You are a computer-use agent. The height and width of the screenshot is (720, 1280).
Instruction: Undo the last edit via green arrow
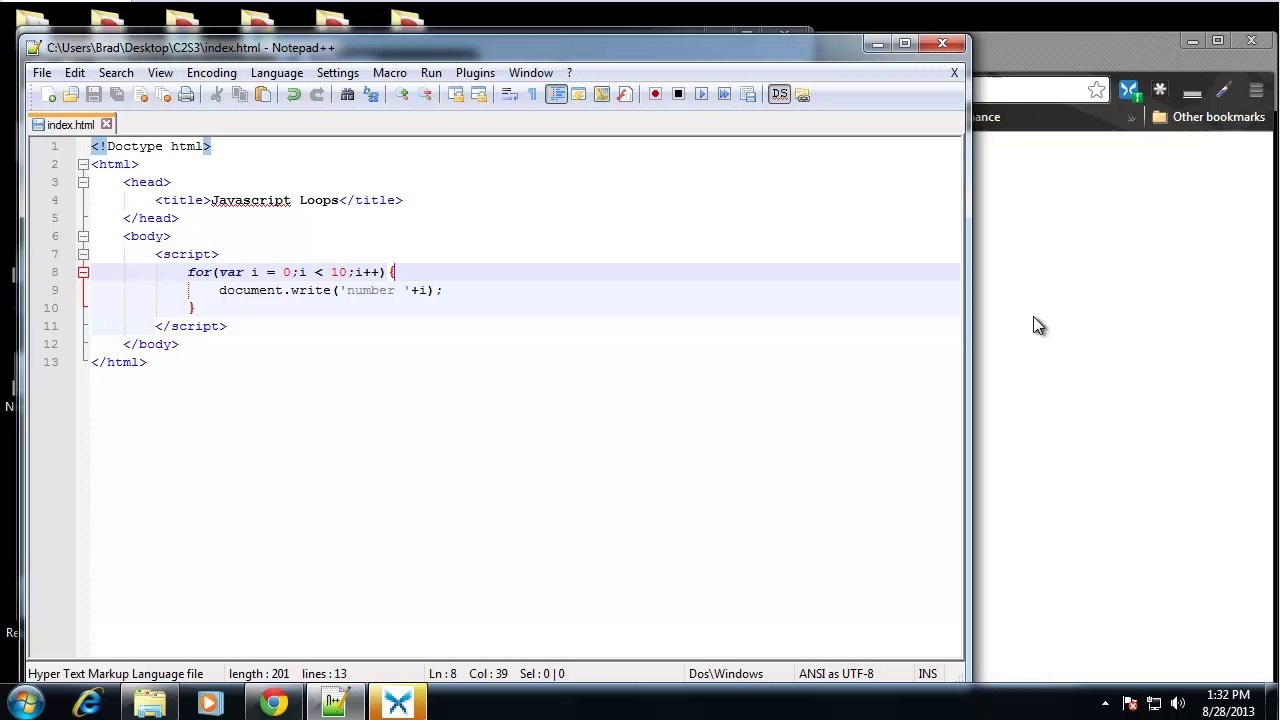[293, 94]
